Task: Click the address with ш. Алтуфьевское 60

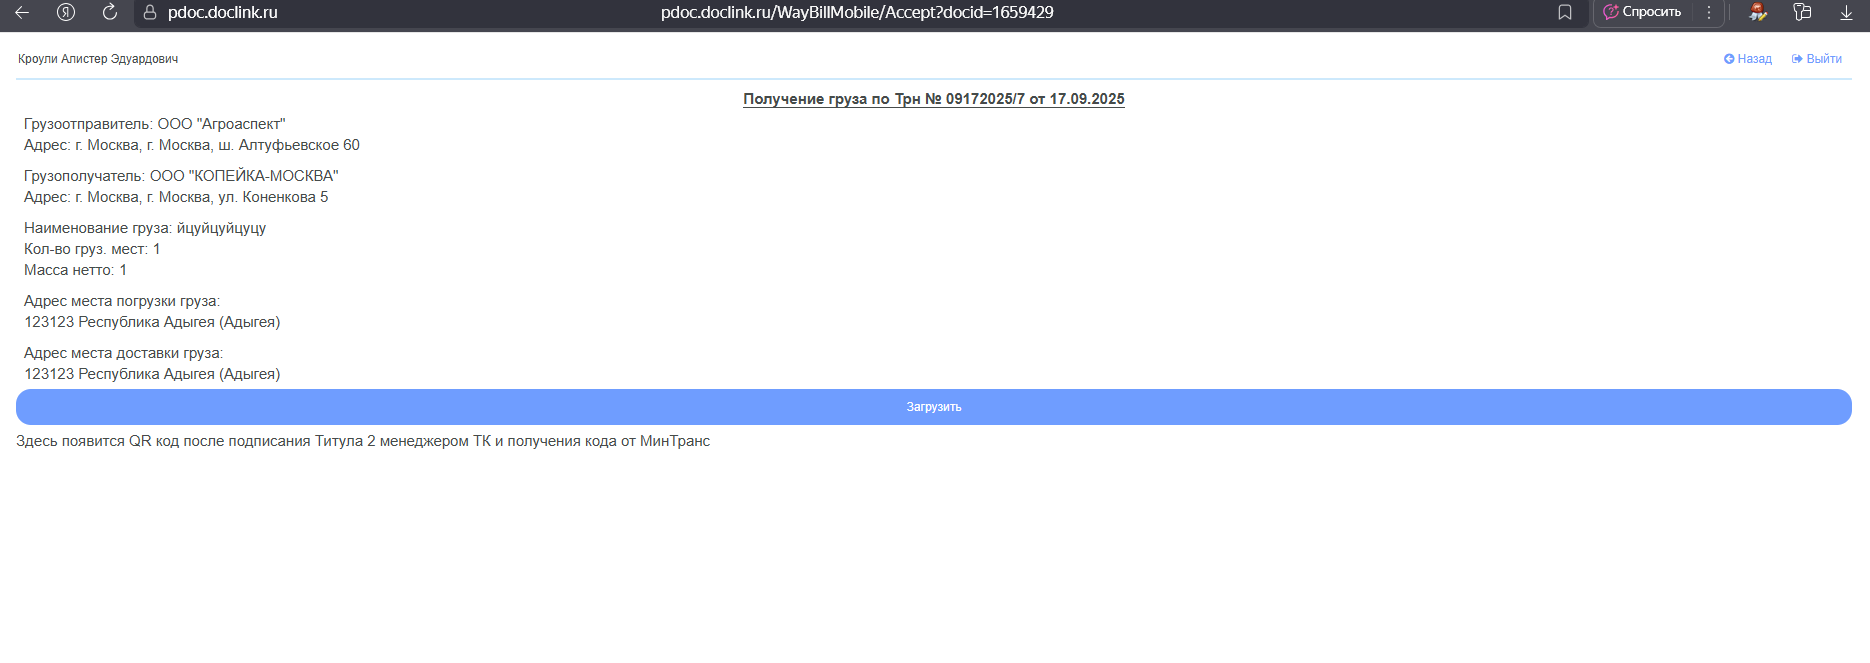Action: [x=192, y=145]
